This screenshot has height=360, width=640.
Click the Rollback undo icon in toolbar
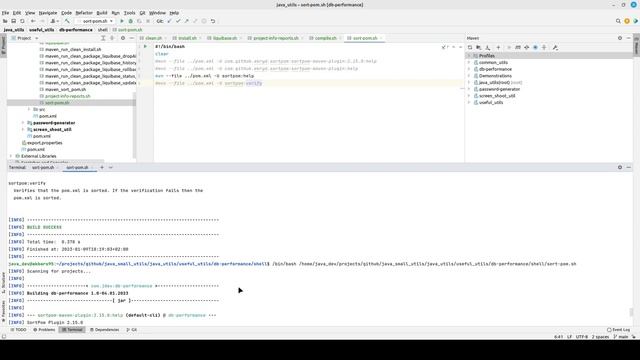pyautogui.click(x=213, y=21)
